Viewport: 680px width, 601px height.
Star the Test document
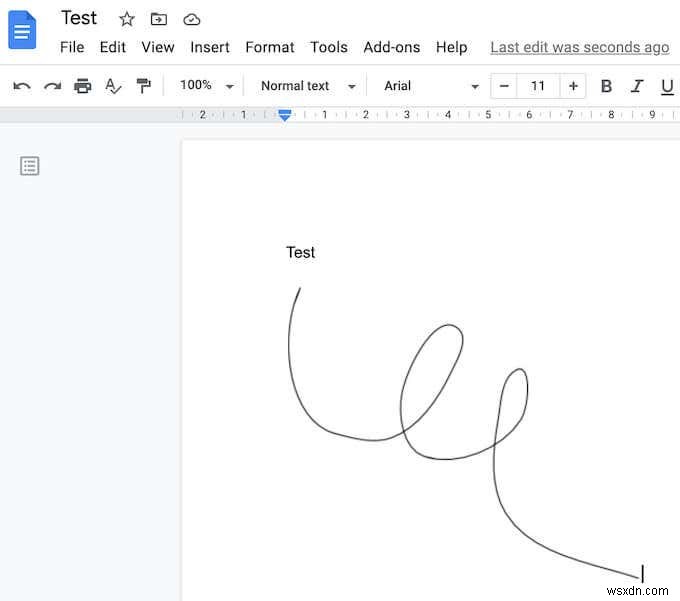[127, 19]
